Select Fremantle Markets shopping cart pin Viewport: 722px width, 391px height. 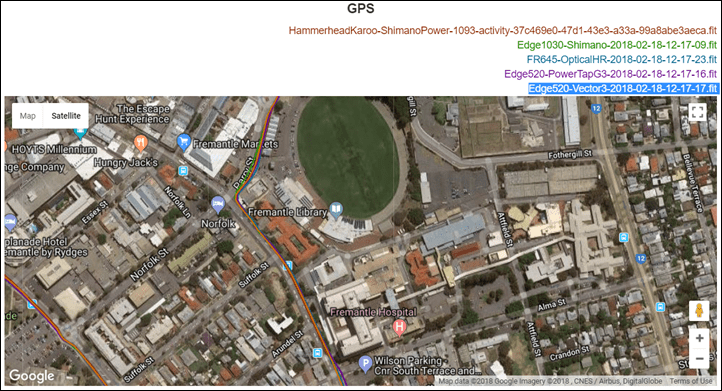click(x=184, y=141)
